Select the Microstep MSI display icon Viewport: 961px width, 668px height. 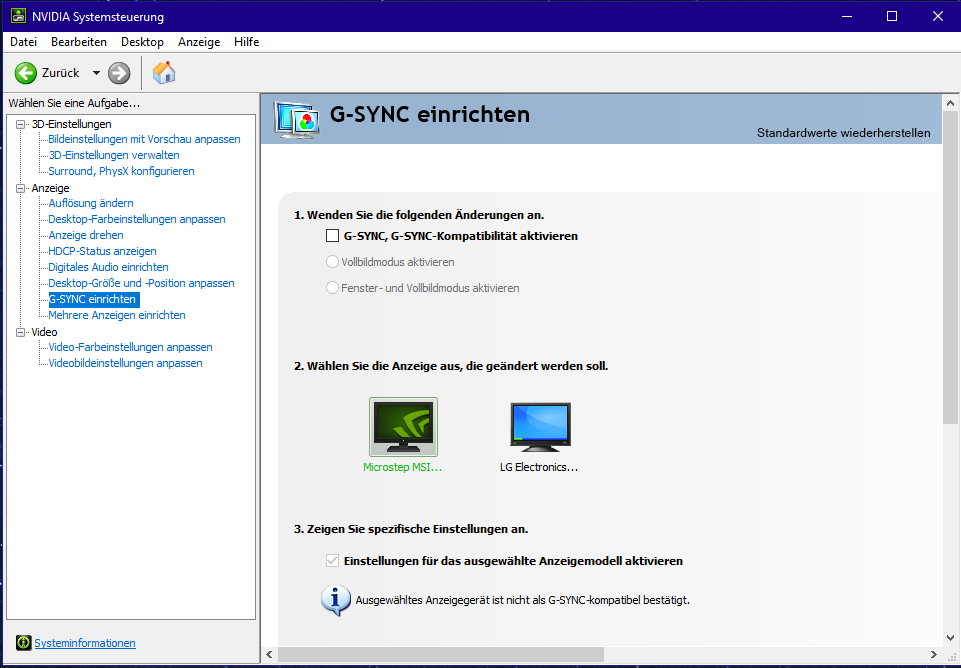click(x=403, y=427)
